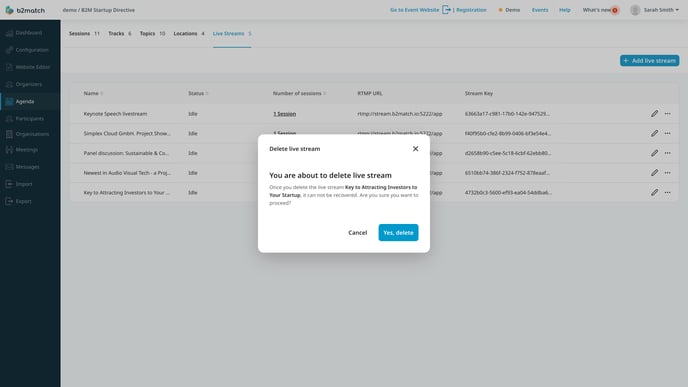Viewport: 688px width, 387px height.
Task: Open the Registration link
Action: coord(471,10)
